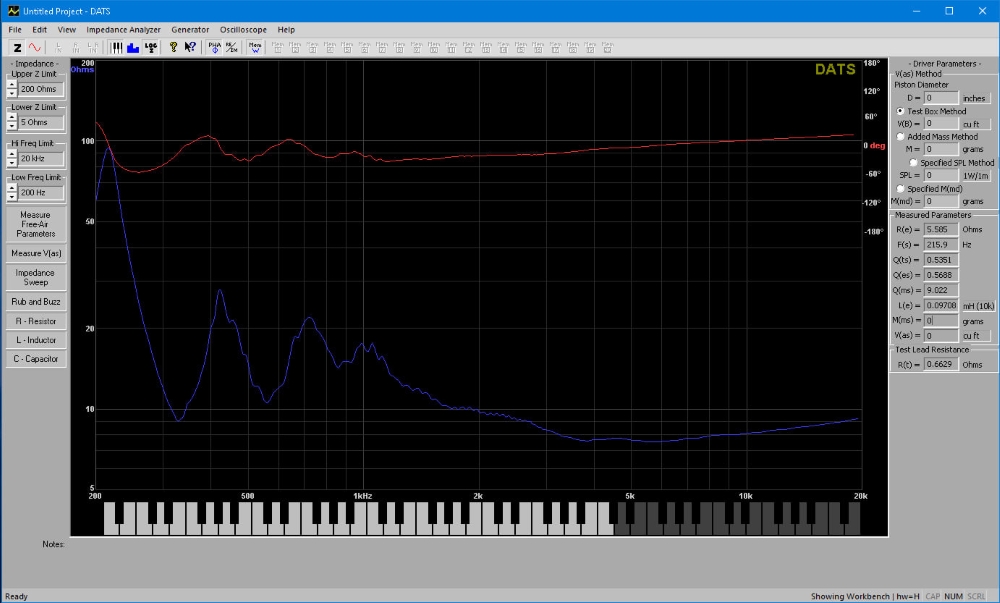Click the inches unit button

click(975, 98)
